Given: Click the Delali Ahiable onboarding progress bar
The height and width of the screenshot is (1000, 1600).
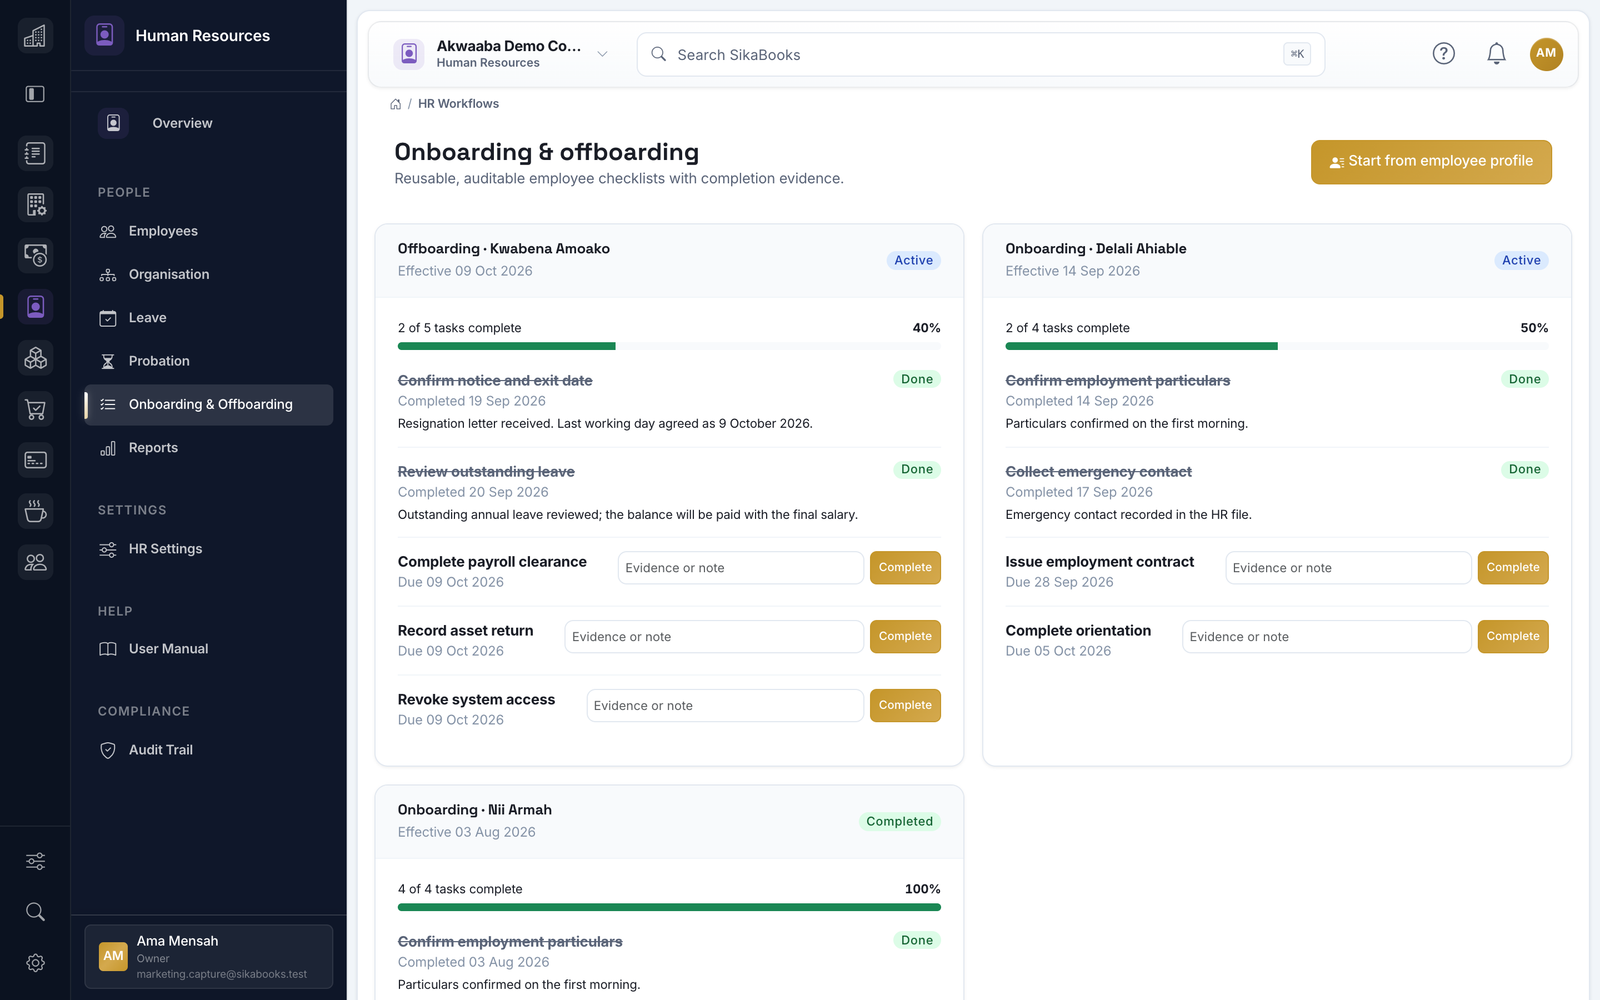Looking at the screenshot, I should click(x=1277, y=346).
